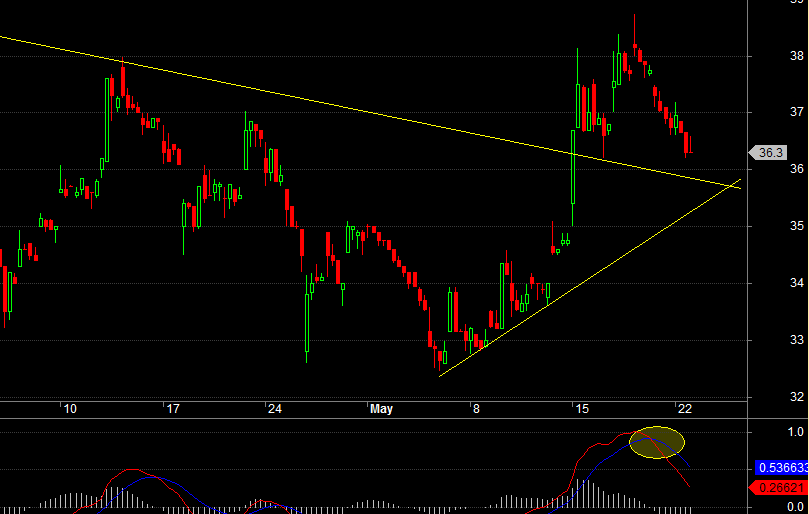Select date axis marker 17
This screenshot has height=514, width=809.
[173, 409]
